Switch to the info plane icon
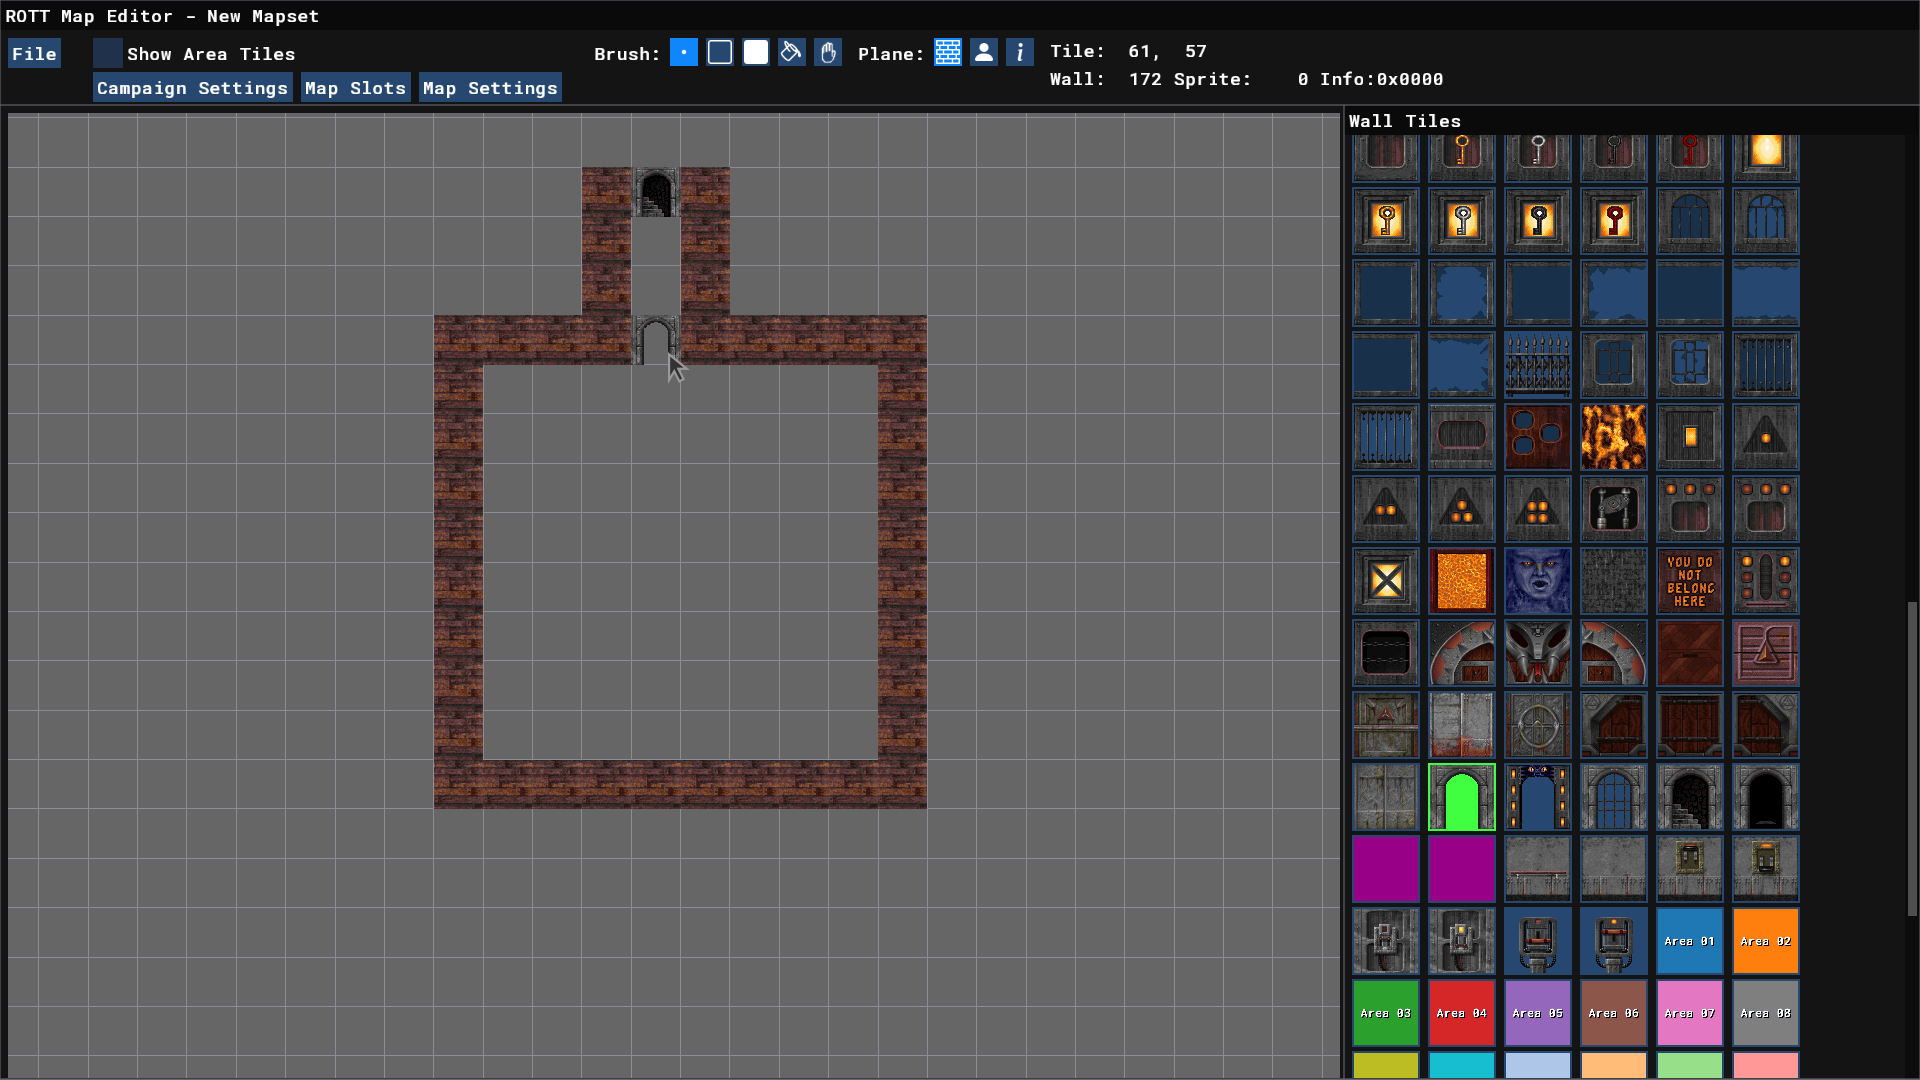The height and width of the screenshot is (1080, 1920). point(1020,53)
